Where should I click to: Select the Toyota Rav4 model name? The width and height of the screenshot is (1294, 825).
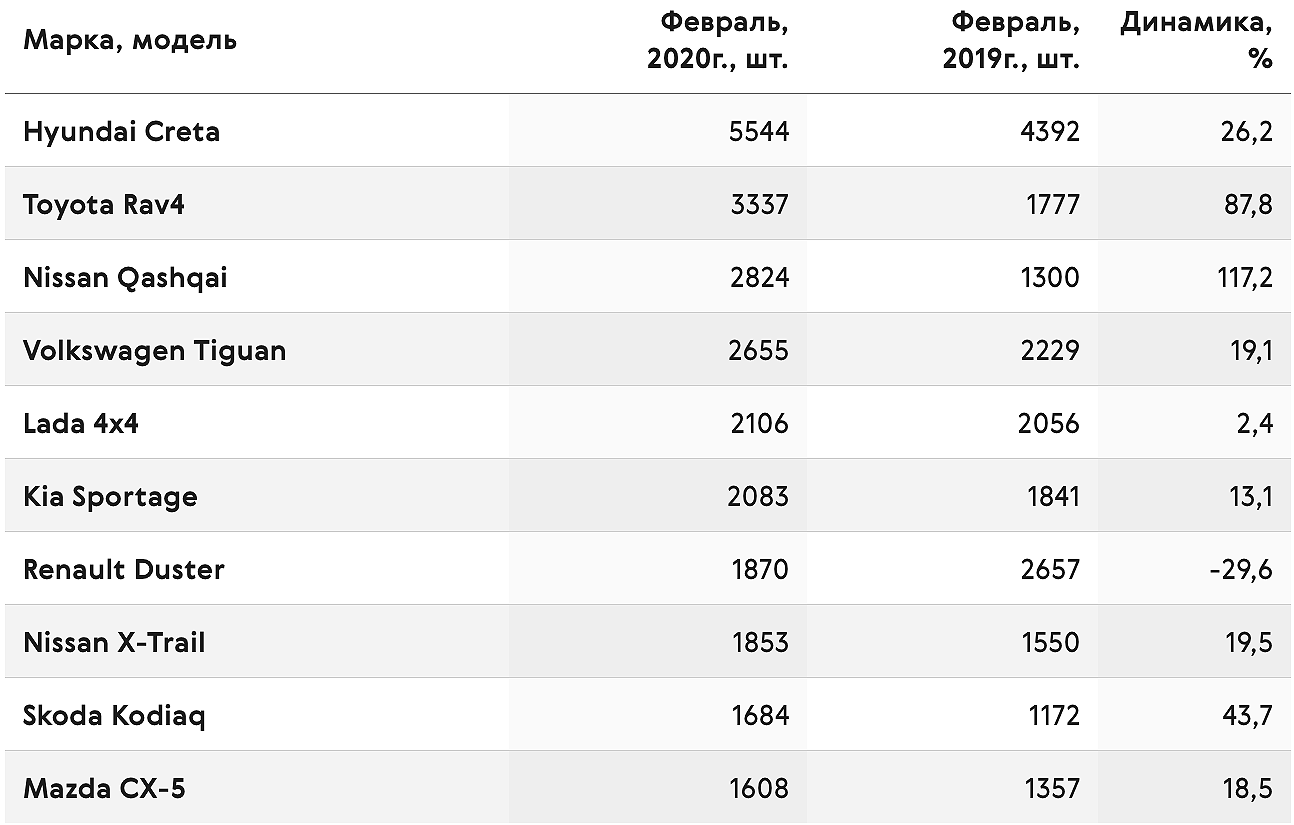[x=104, y=204]
